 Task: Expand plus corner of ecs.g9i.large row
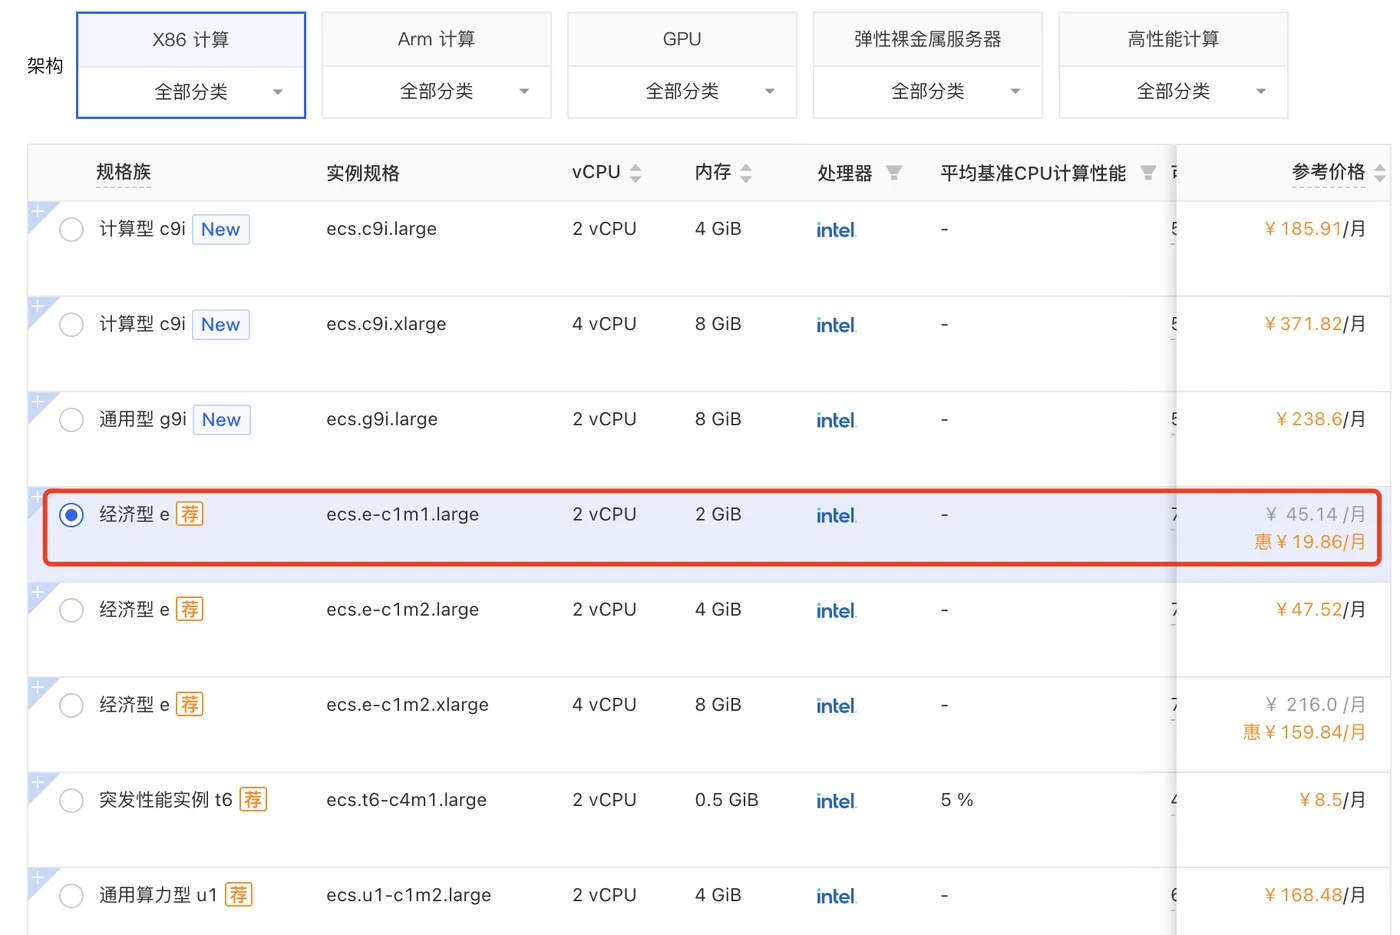click(37, 401)
